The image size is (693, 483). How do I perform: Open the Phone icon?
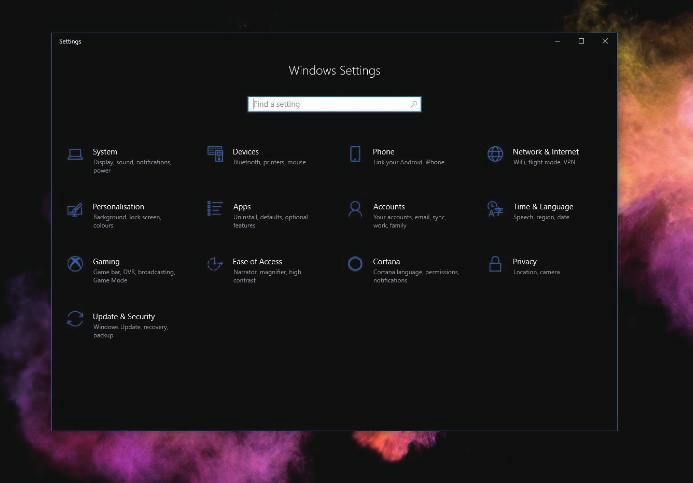[355, 154]
